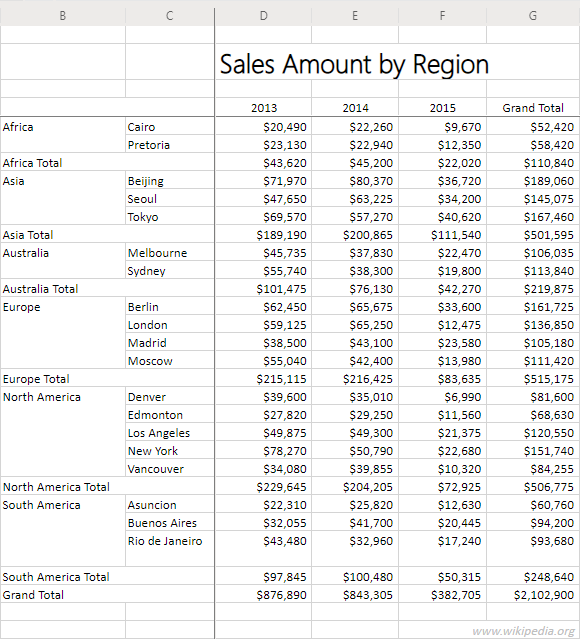Select column D header
The height and width of the screenshot is (639, 580).
pyautogui.click(x=263, y=16)
